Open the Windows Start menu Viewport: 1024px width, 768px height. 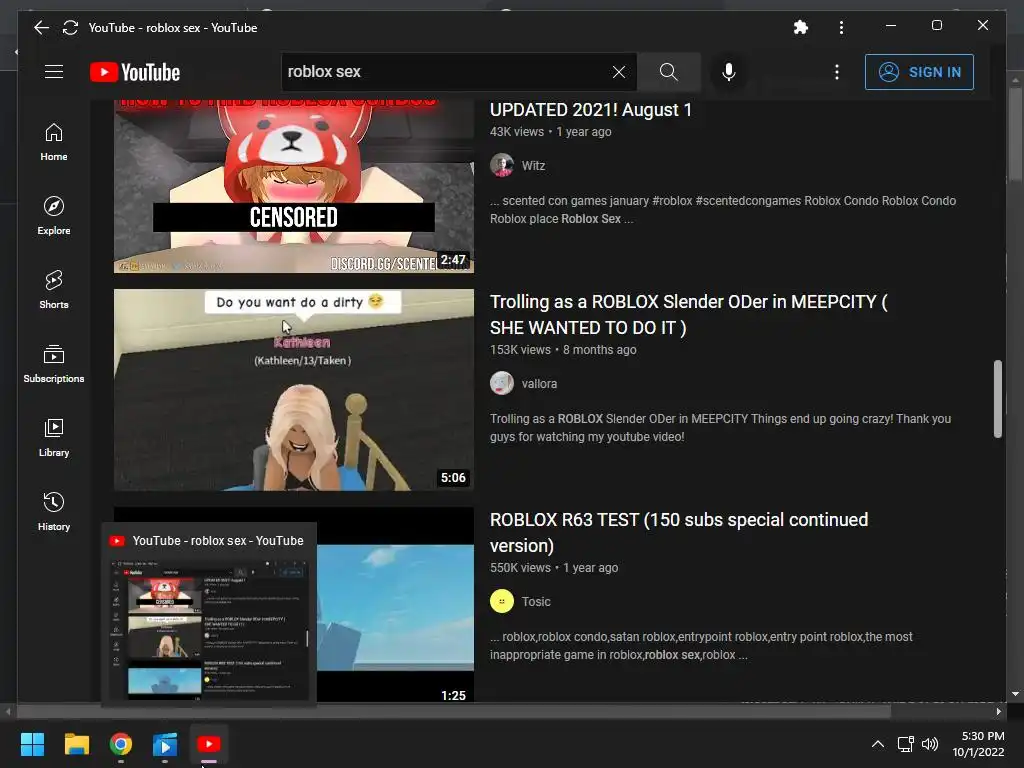tap(32, 744)
